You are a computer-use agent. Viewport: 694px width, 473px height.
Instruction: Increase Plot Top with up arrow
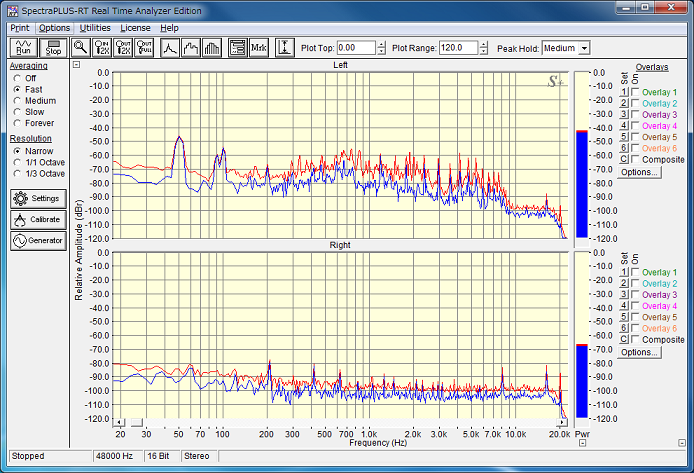[x=382, y=45]
